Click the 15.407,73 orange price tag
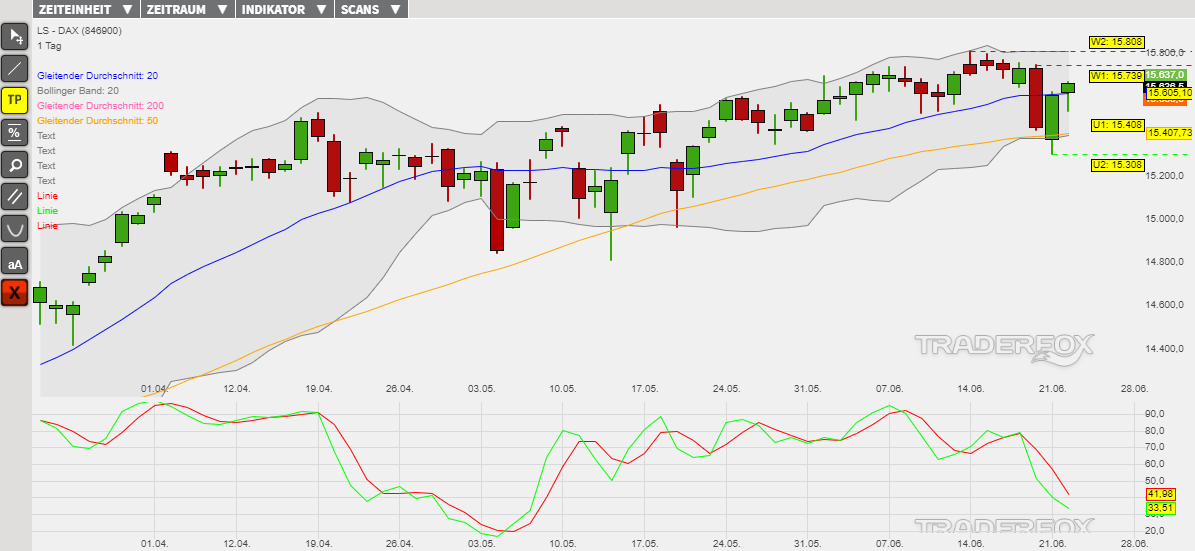The height and width of the screenshot is (551, 1195). (1170, 133)
